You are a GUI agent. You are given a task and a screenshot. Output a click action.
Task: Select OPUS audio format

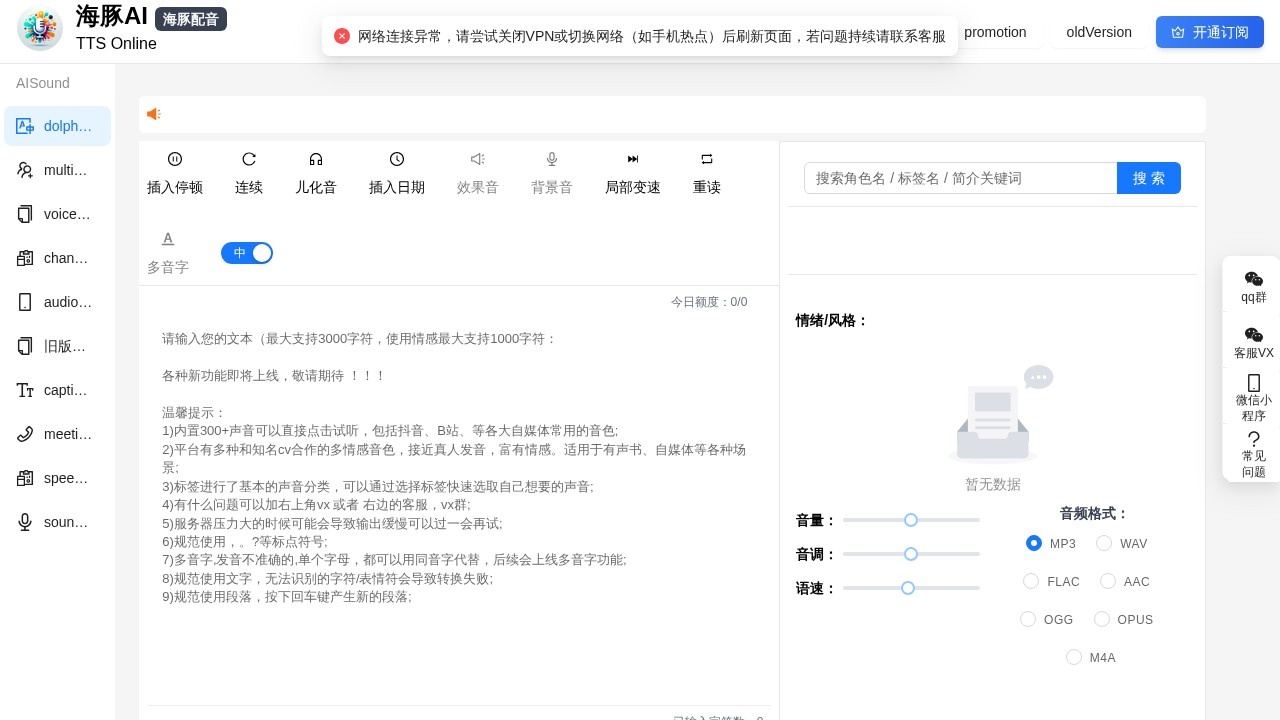point(1102,619)
